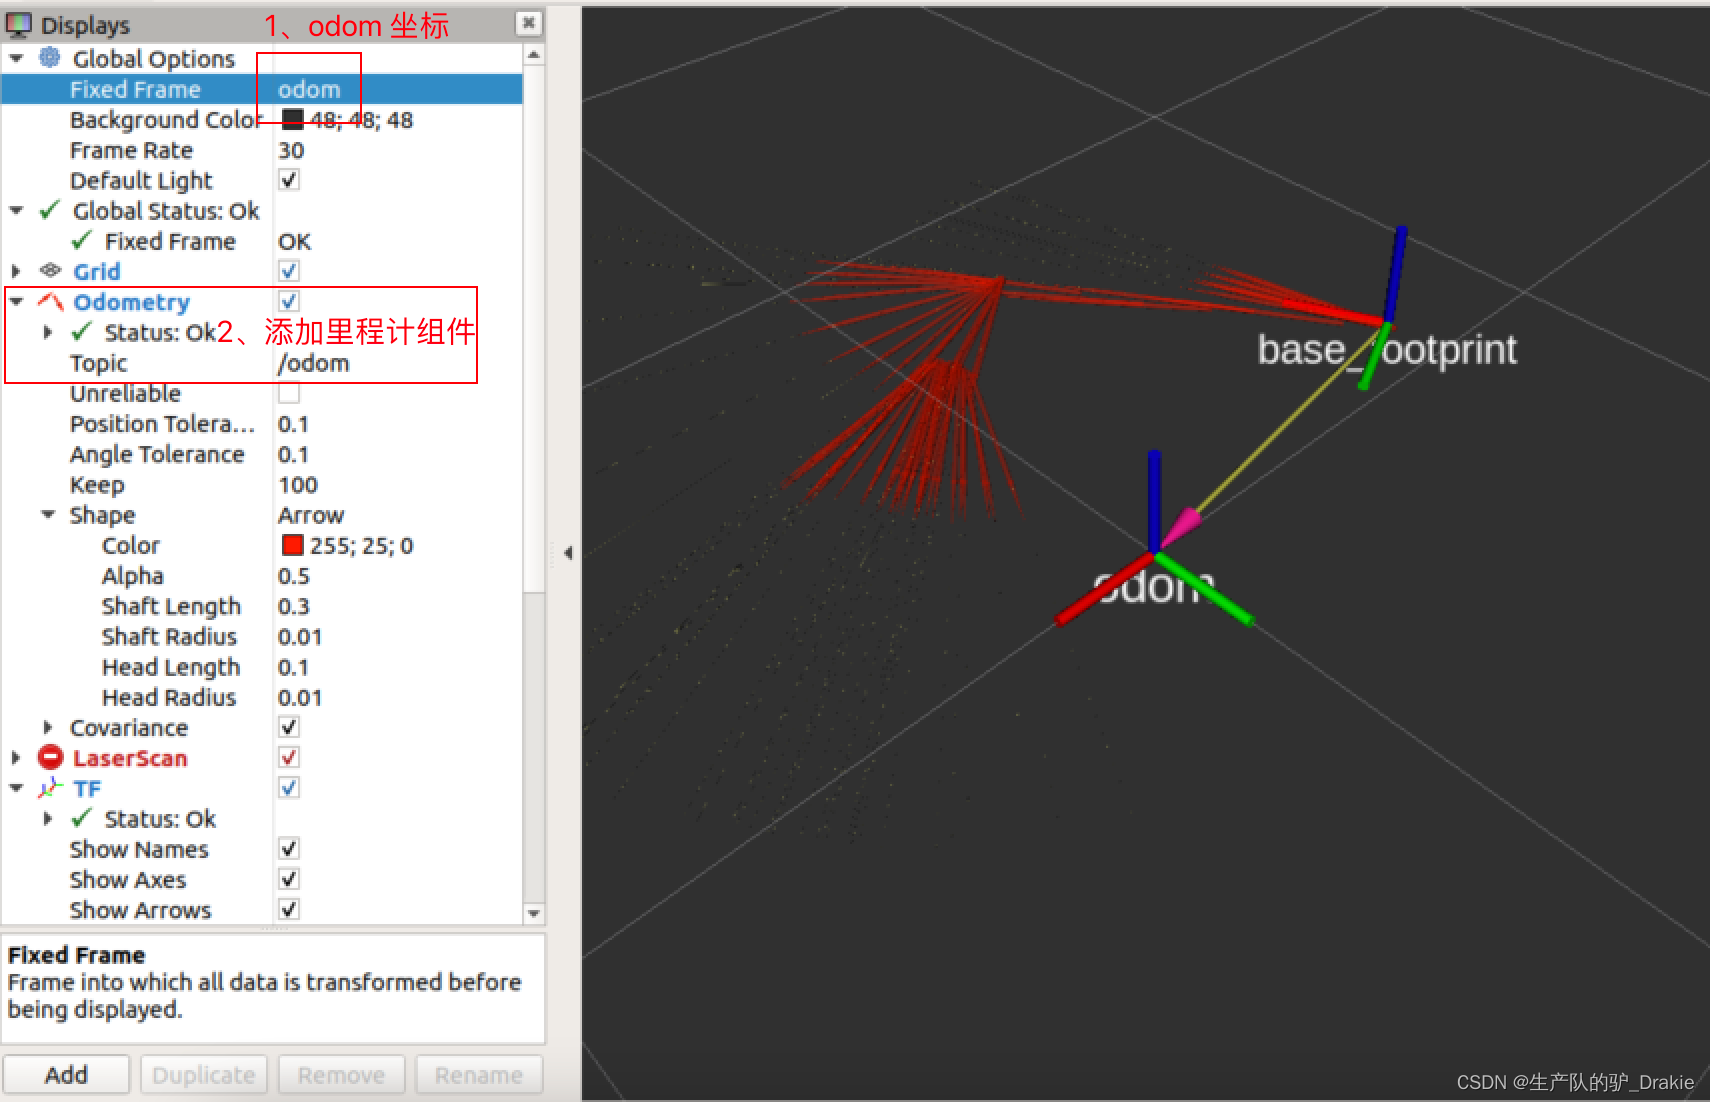Collapse the Odometry display tree
This screenshot has height=1102, width=1710.
click(x=16, y=301)
